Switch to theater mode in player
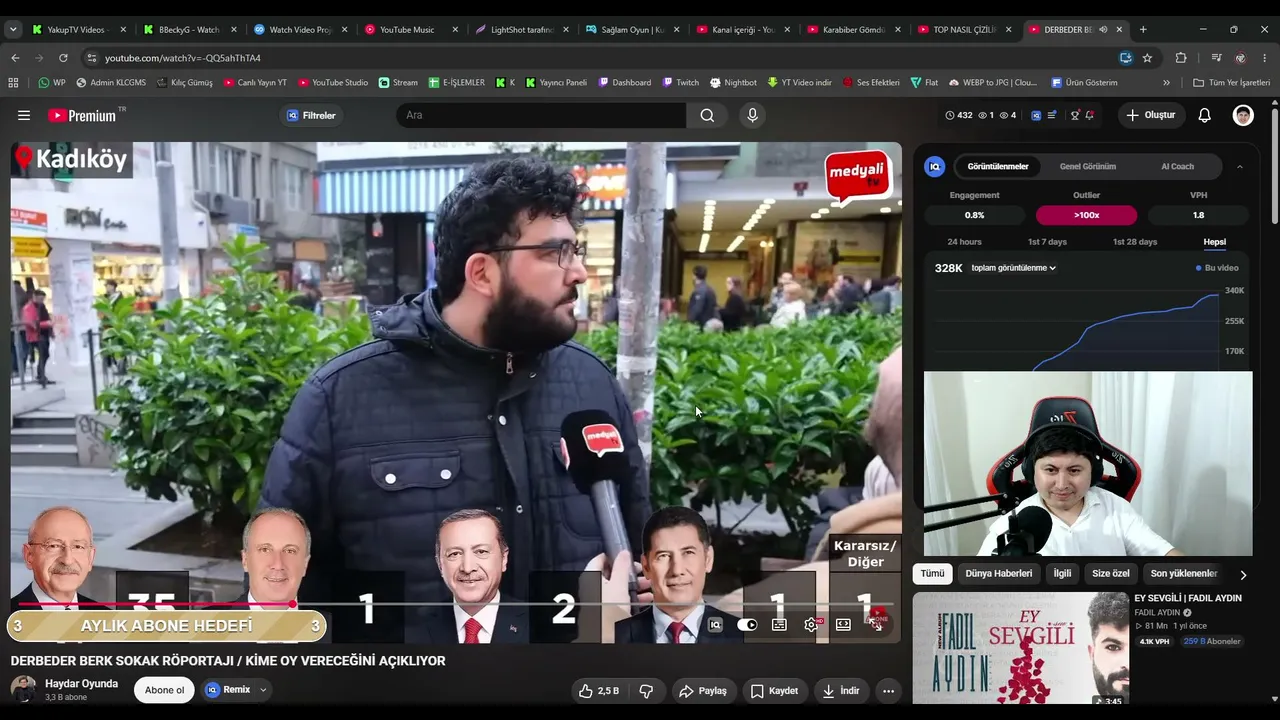 pos(843,624)
